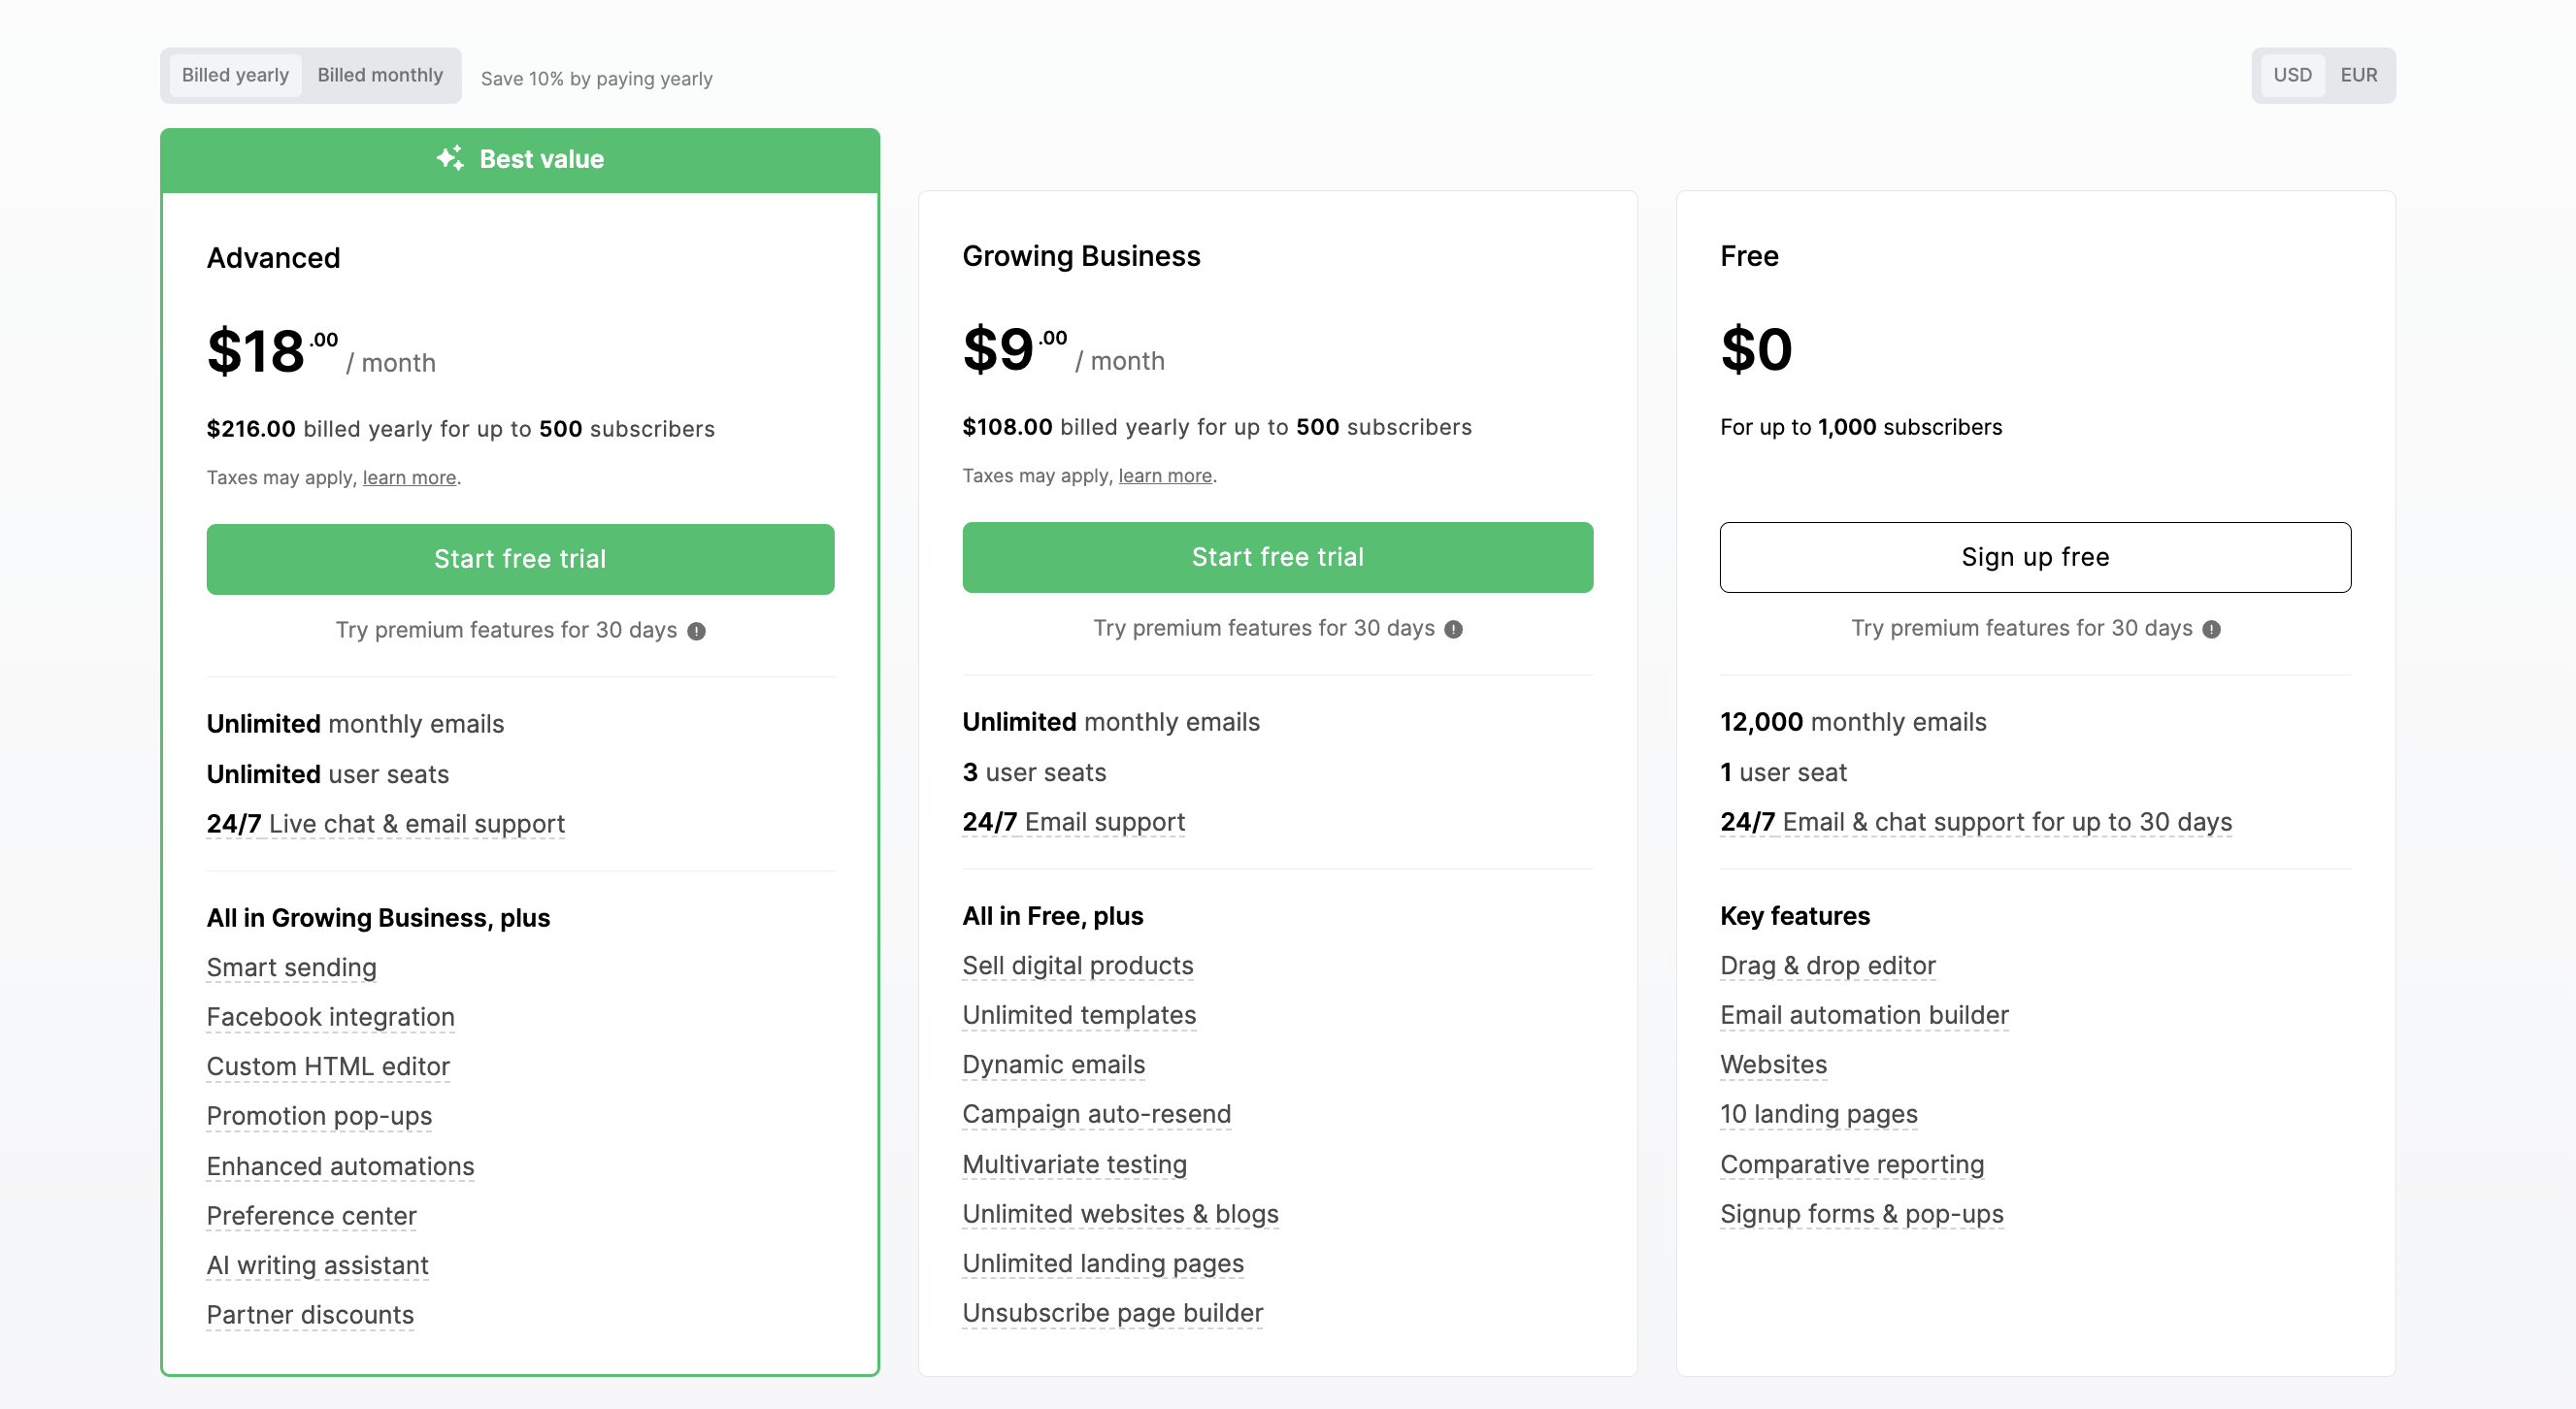Click info icon under Advanced trial text
The image size is (2576, 1409).
[696, 631]
